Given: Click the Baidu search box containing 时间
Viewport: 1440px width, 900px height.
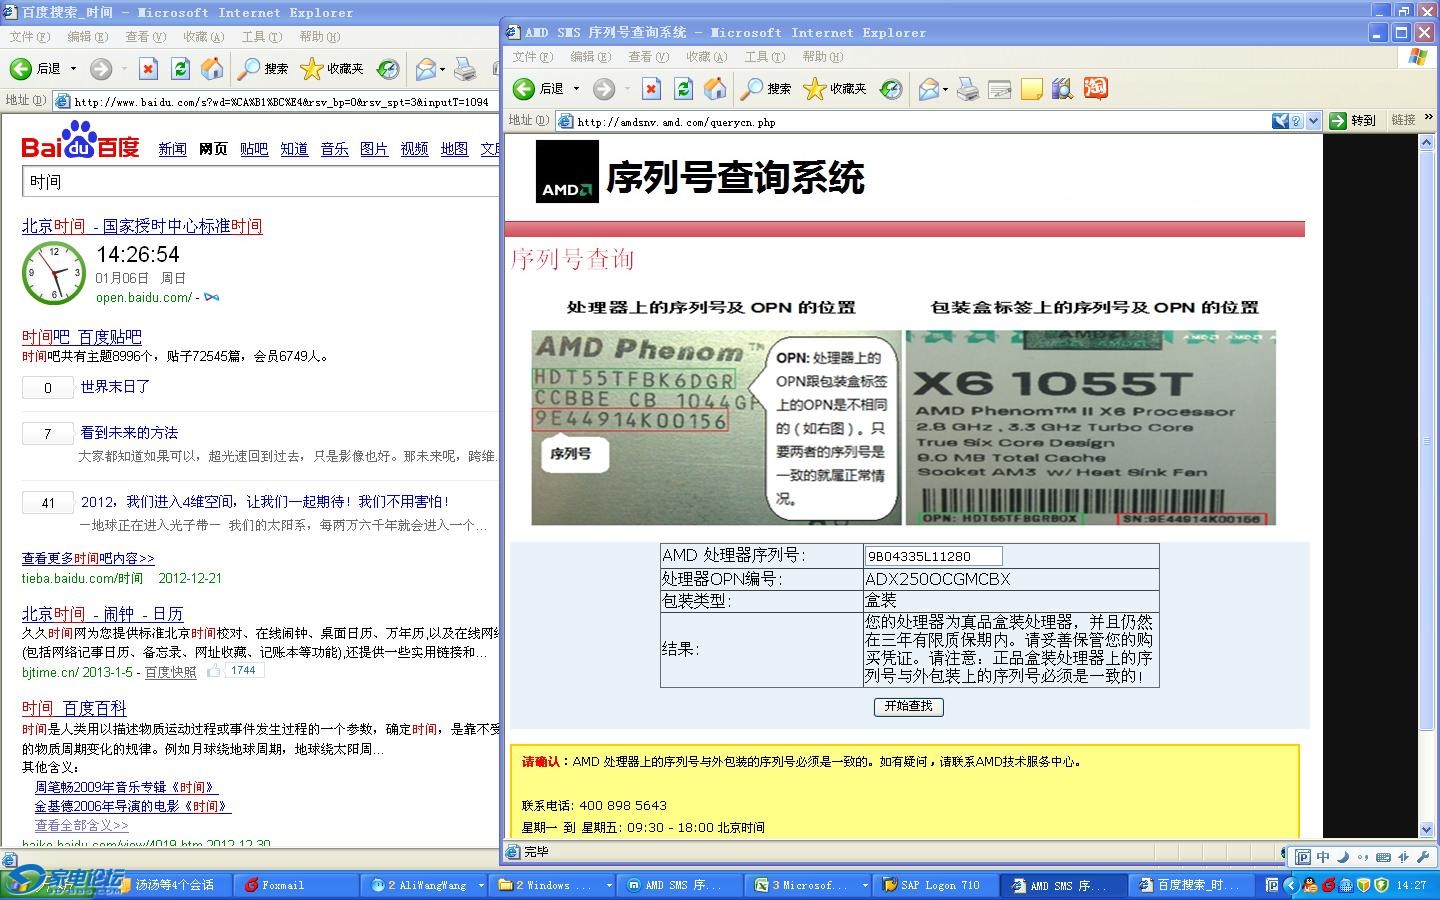Looking at the screenshot, I should [x=260, y=181].
